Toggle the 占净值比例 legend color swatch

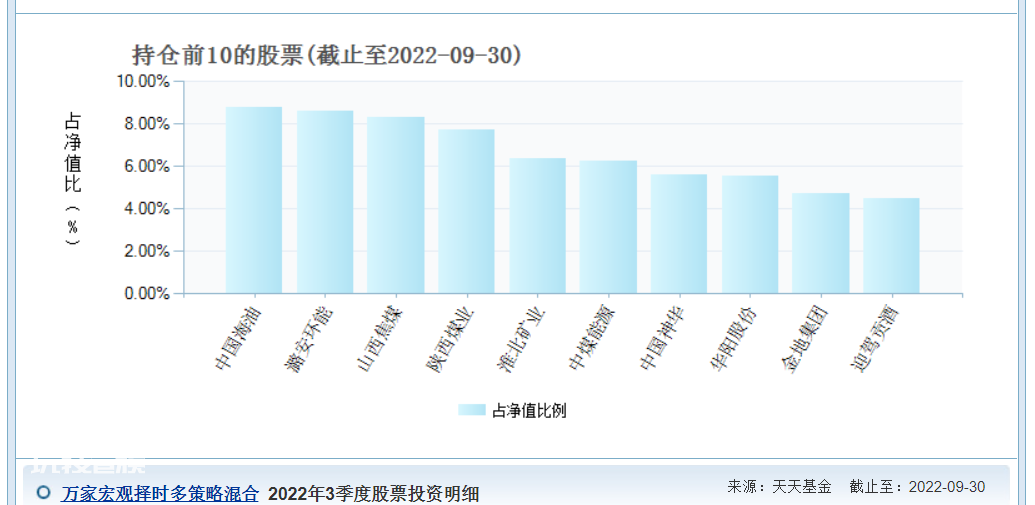point(472,411)
